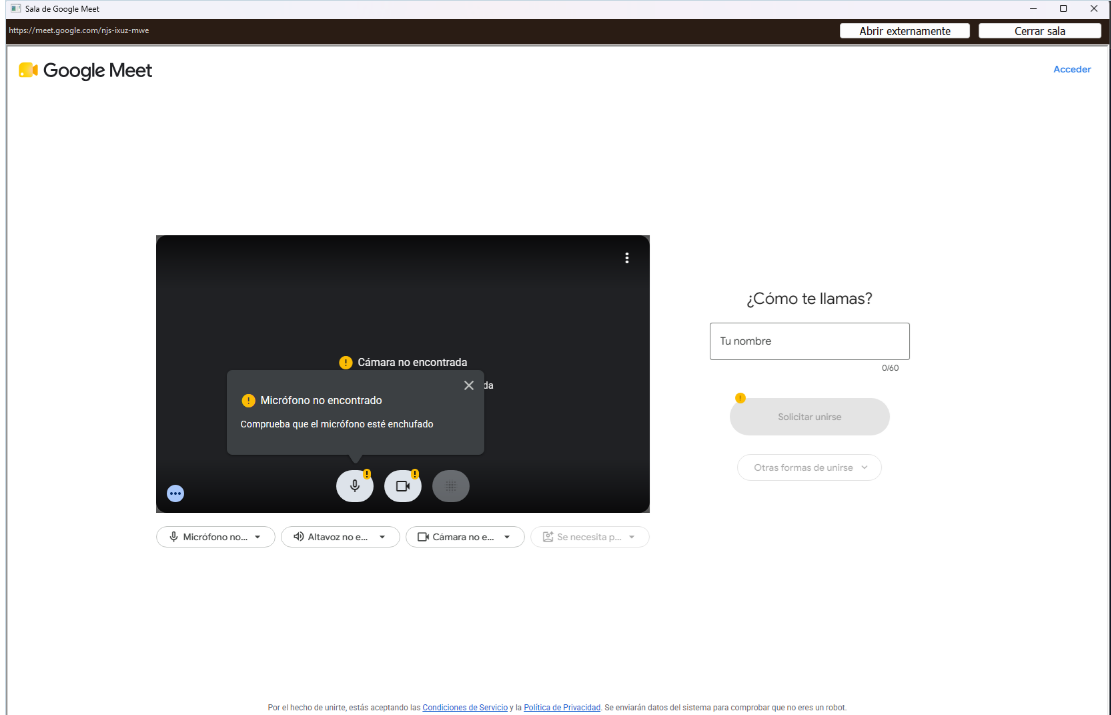The image size is (1111, 715).
Task: Open the Condiciones de Servicio link
Action: pyautogui.click(x=465, y=707)
